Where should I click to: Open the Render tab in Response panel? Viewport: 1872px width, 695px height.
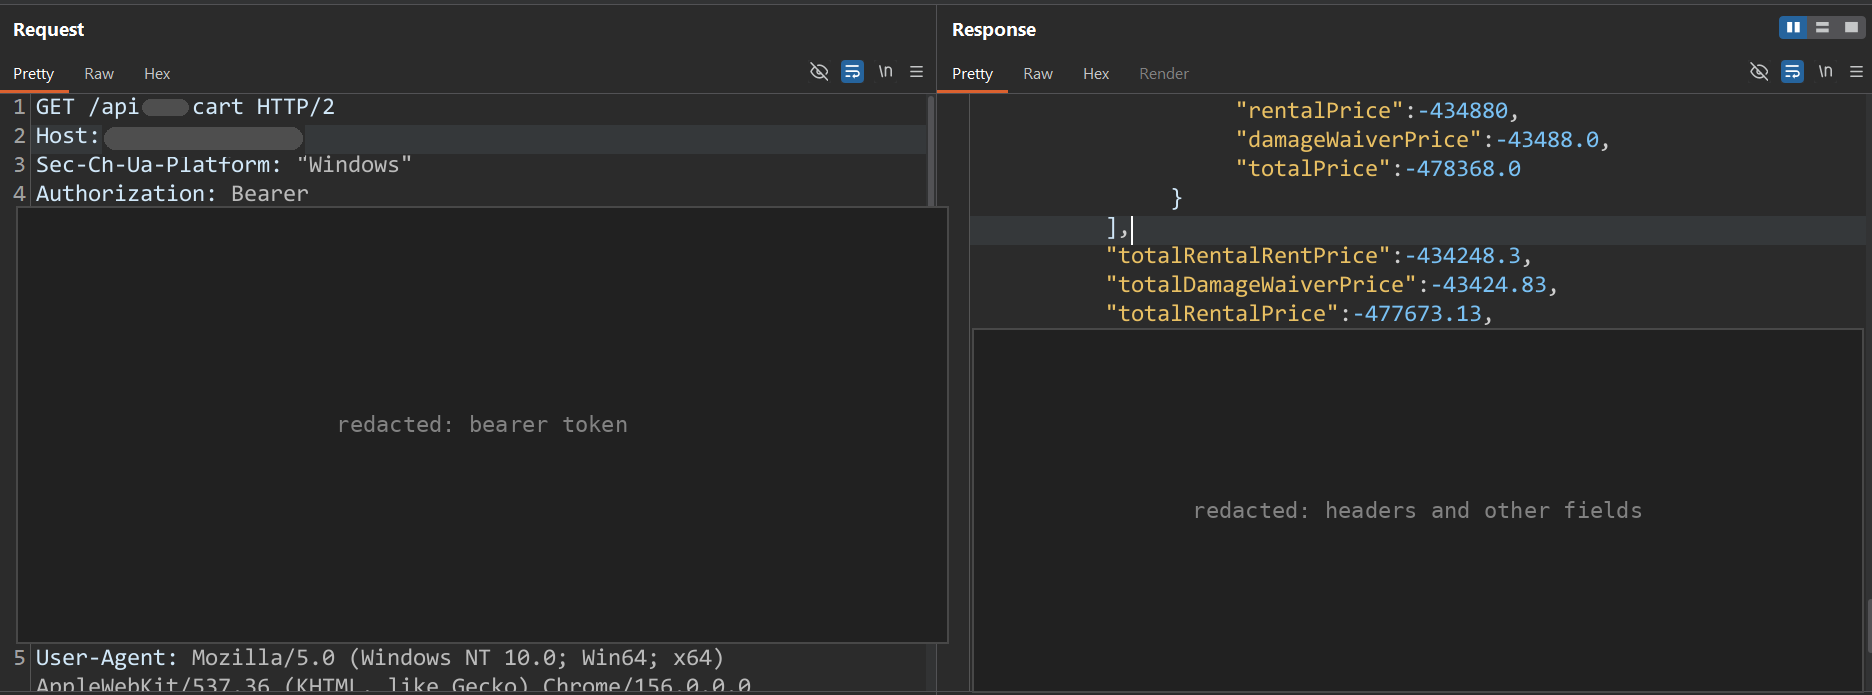(1164, 74)
